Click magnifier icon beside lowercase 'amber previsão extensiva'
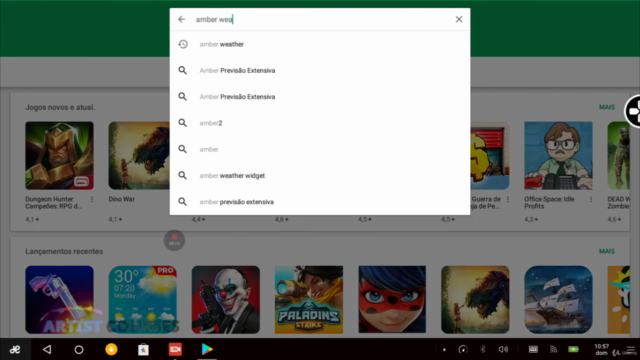The height and width of the screenshot is (360, 640). click(x=182, y=202)
